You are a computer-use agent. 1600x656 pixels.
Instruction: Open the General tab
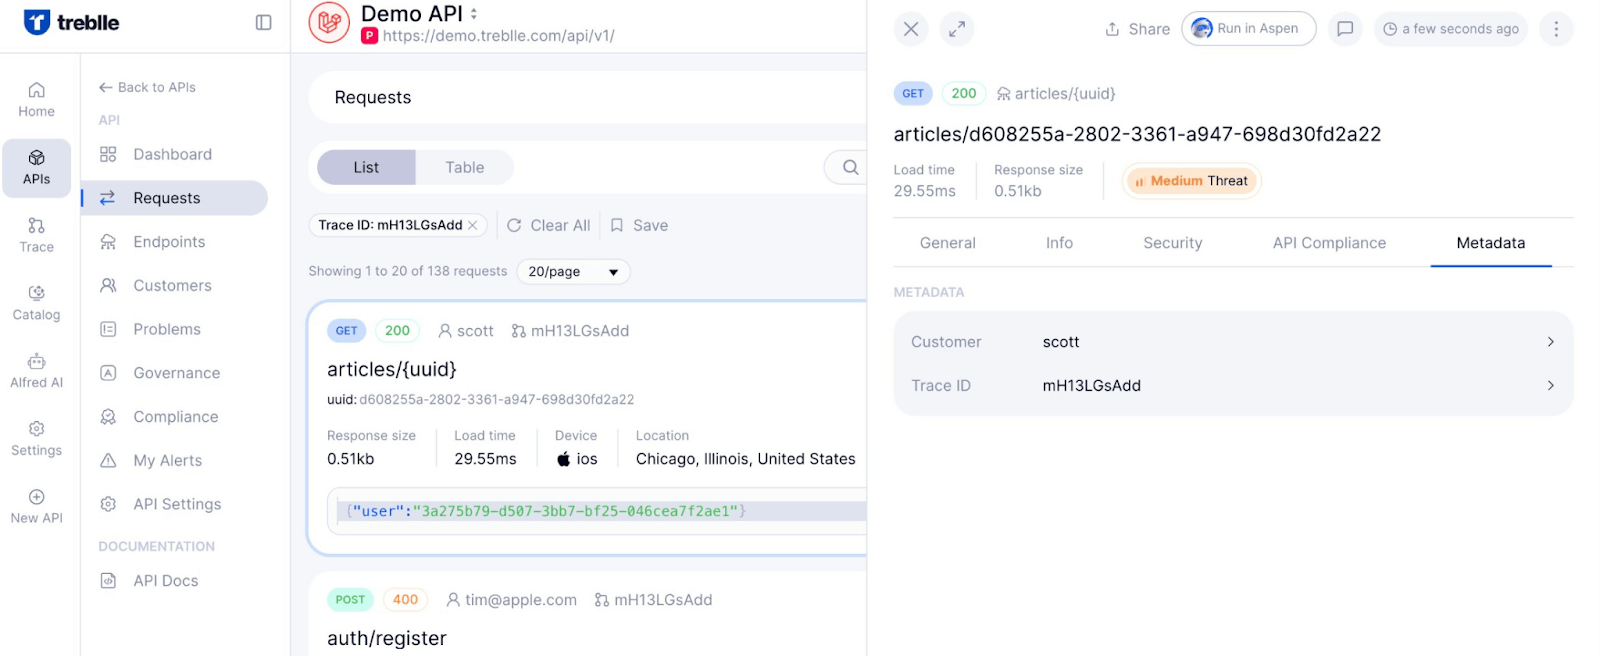(x=947, y=243)
